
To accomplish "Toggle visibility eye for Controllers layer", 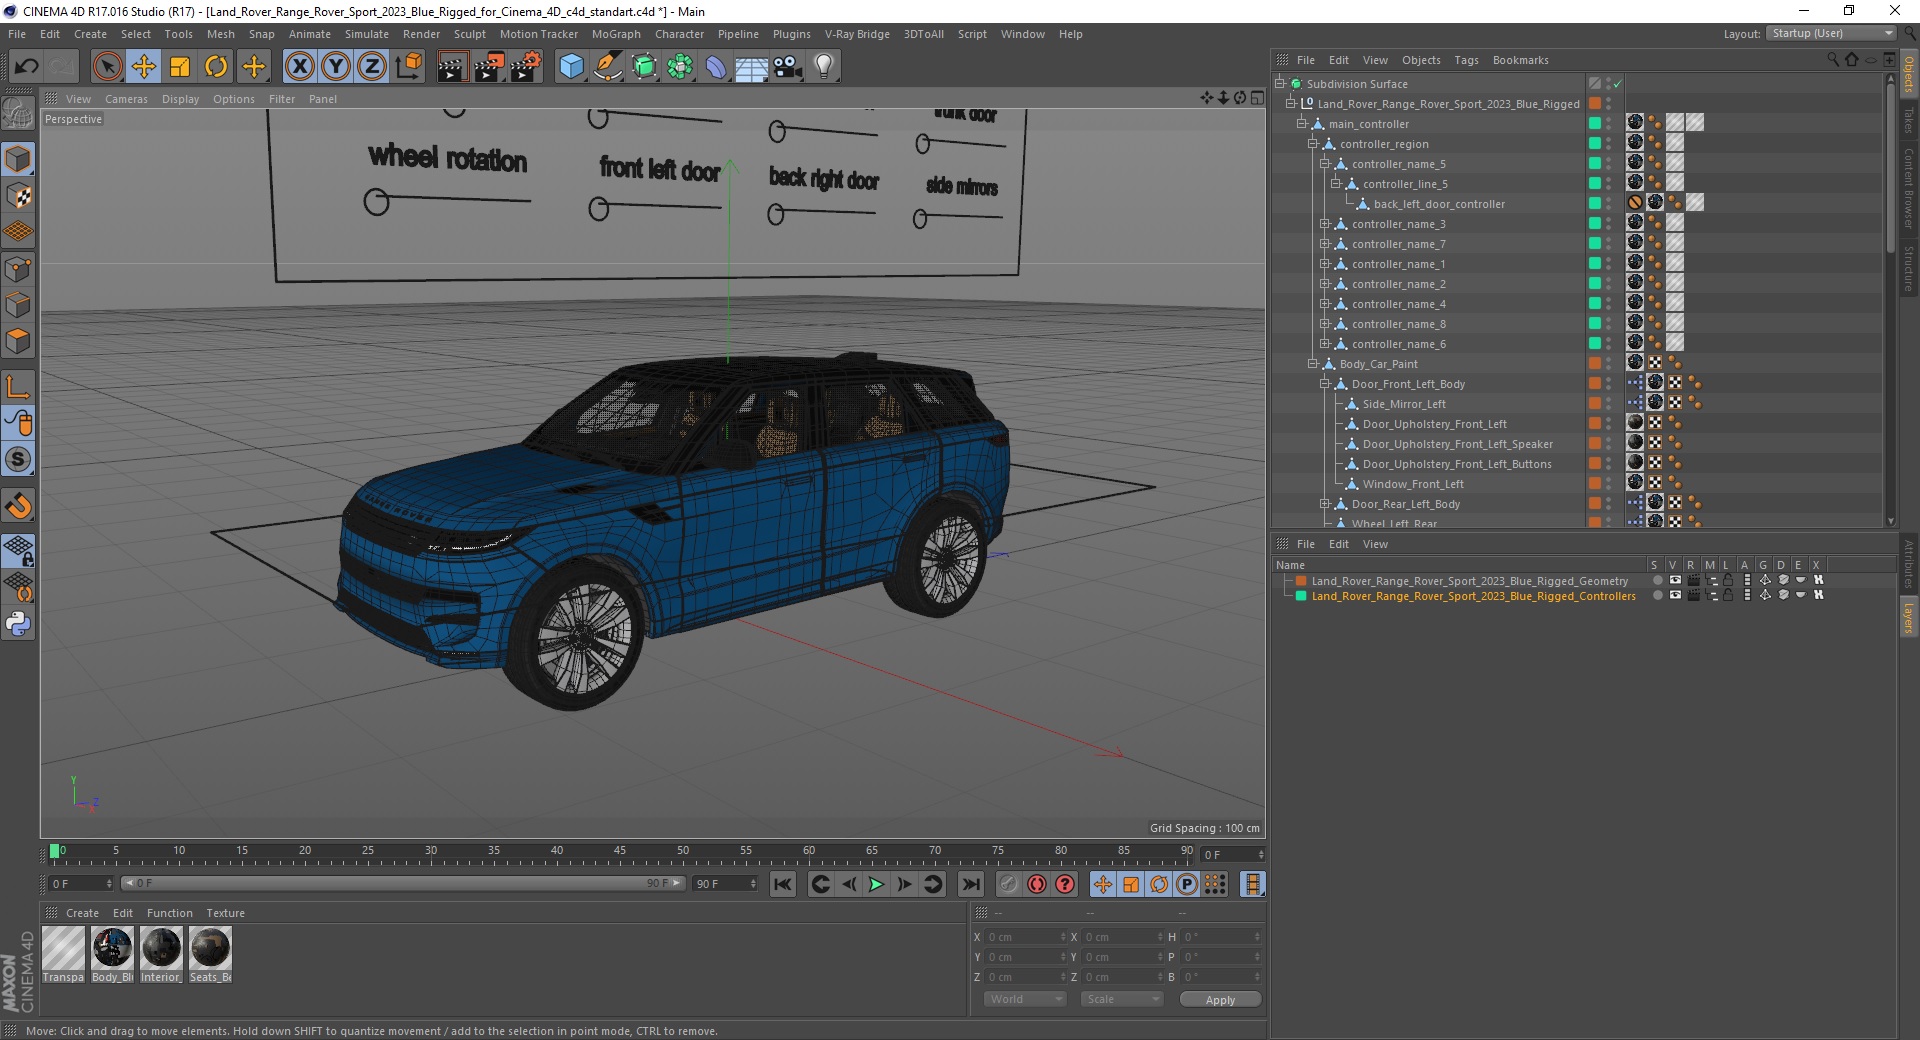I will (x=1675, y=595).
